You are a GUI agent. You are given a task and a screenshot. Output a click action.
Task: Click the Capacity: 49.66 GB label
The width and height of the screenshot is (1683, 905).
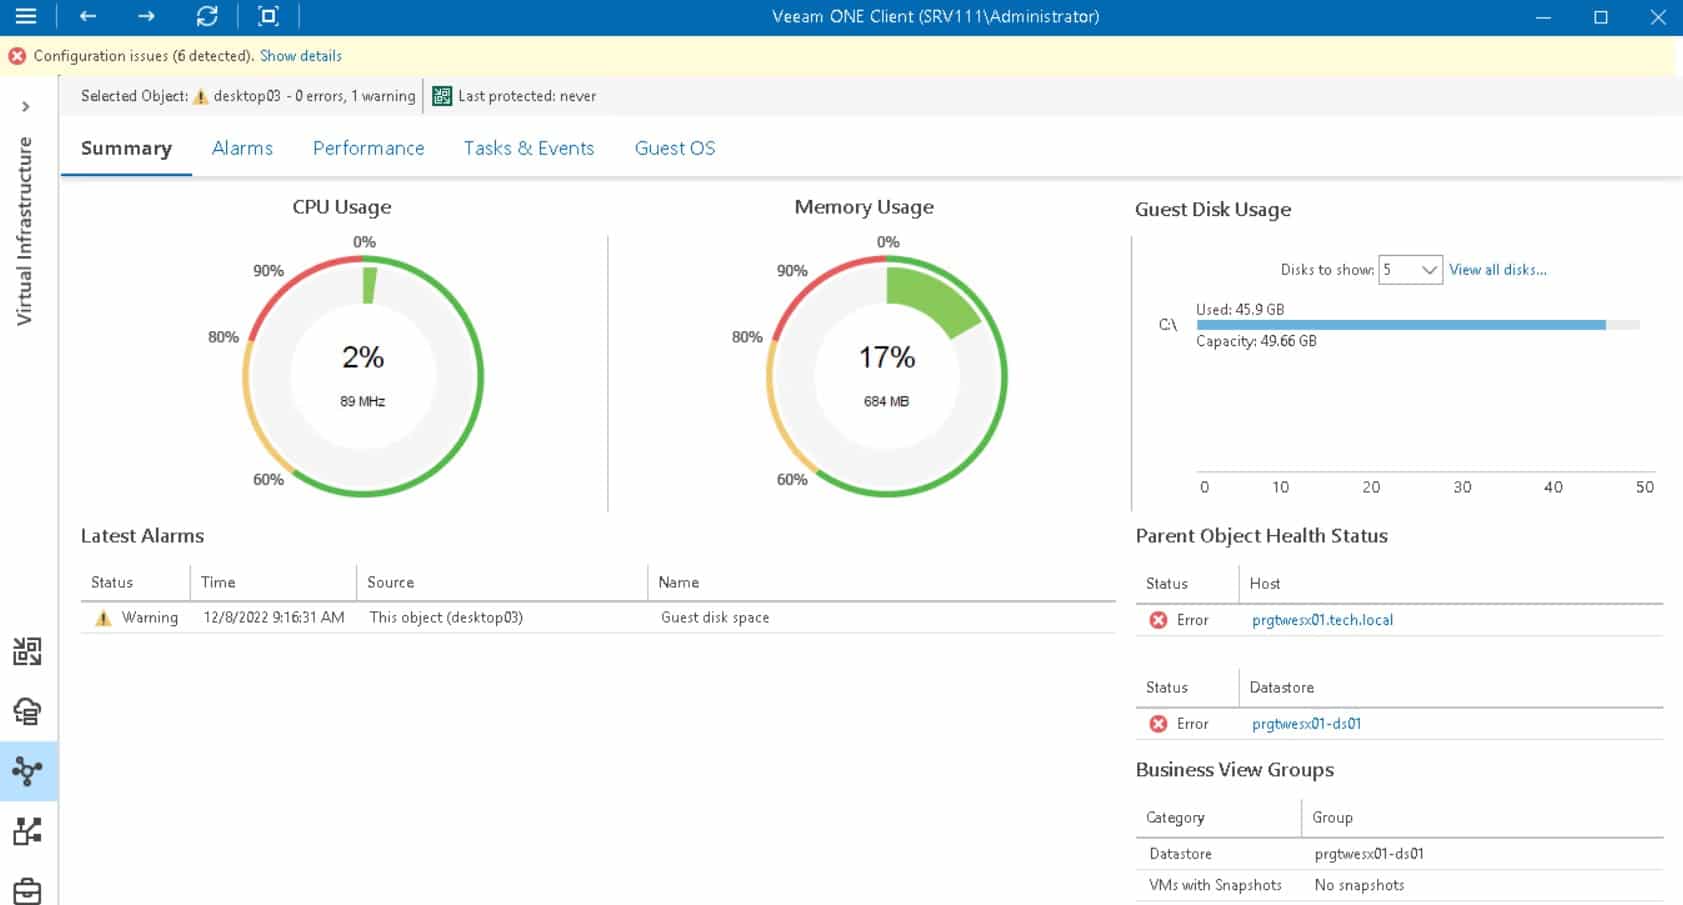[x=1256, y=341]
